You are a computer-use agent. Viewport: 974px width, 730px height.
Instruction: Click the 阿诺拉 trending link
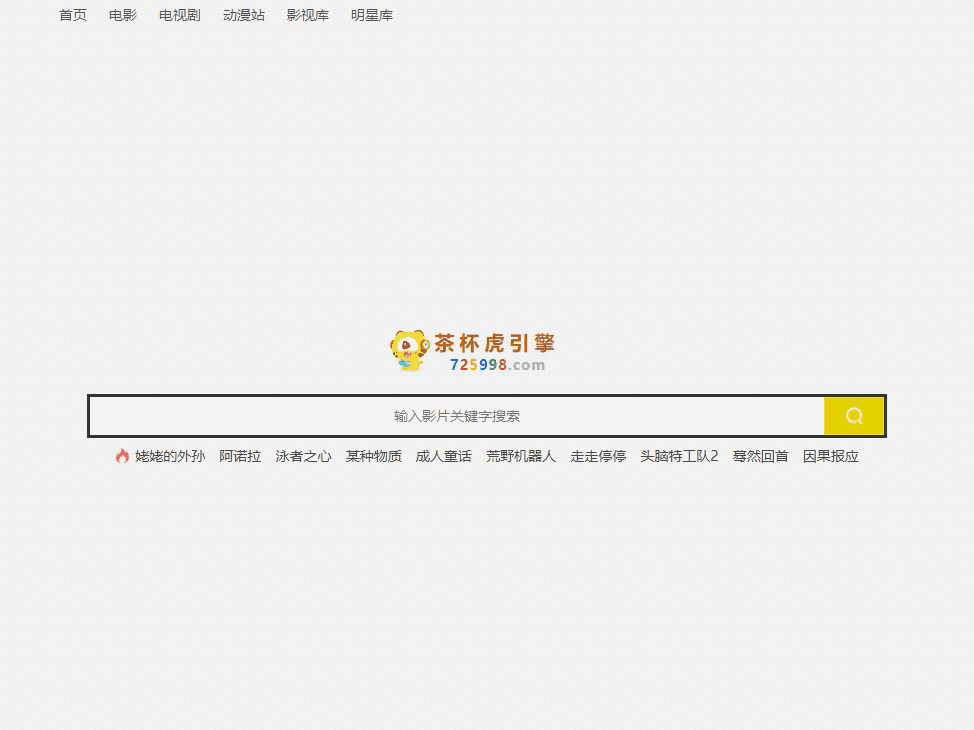point(240,456)
